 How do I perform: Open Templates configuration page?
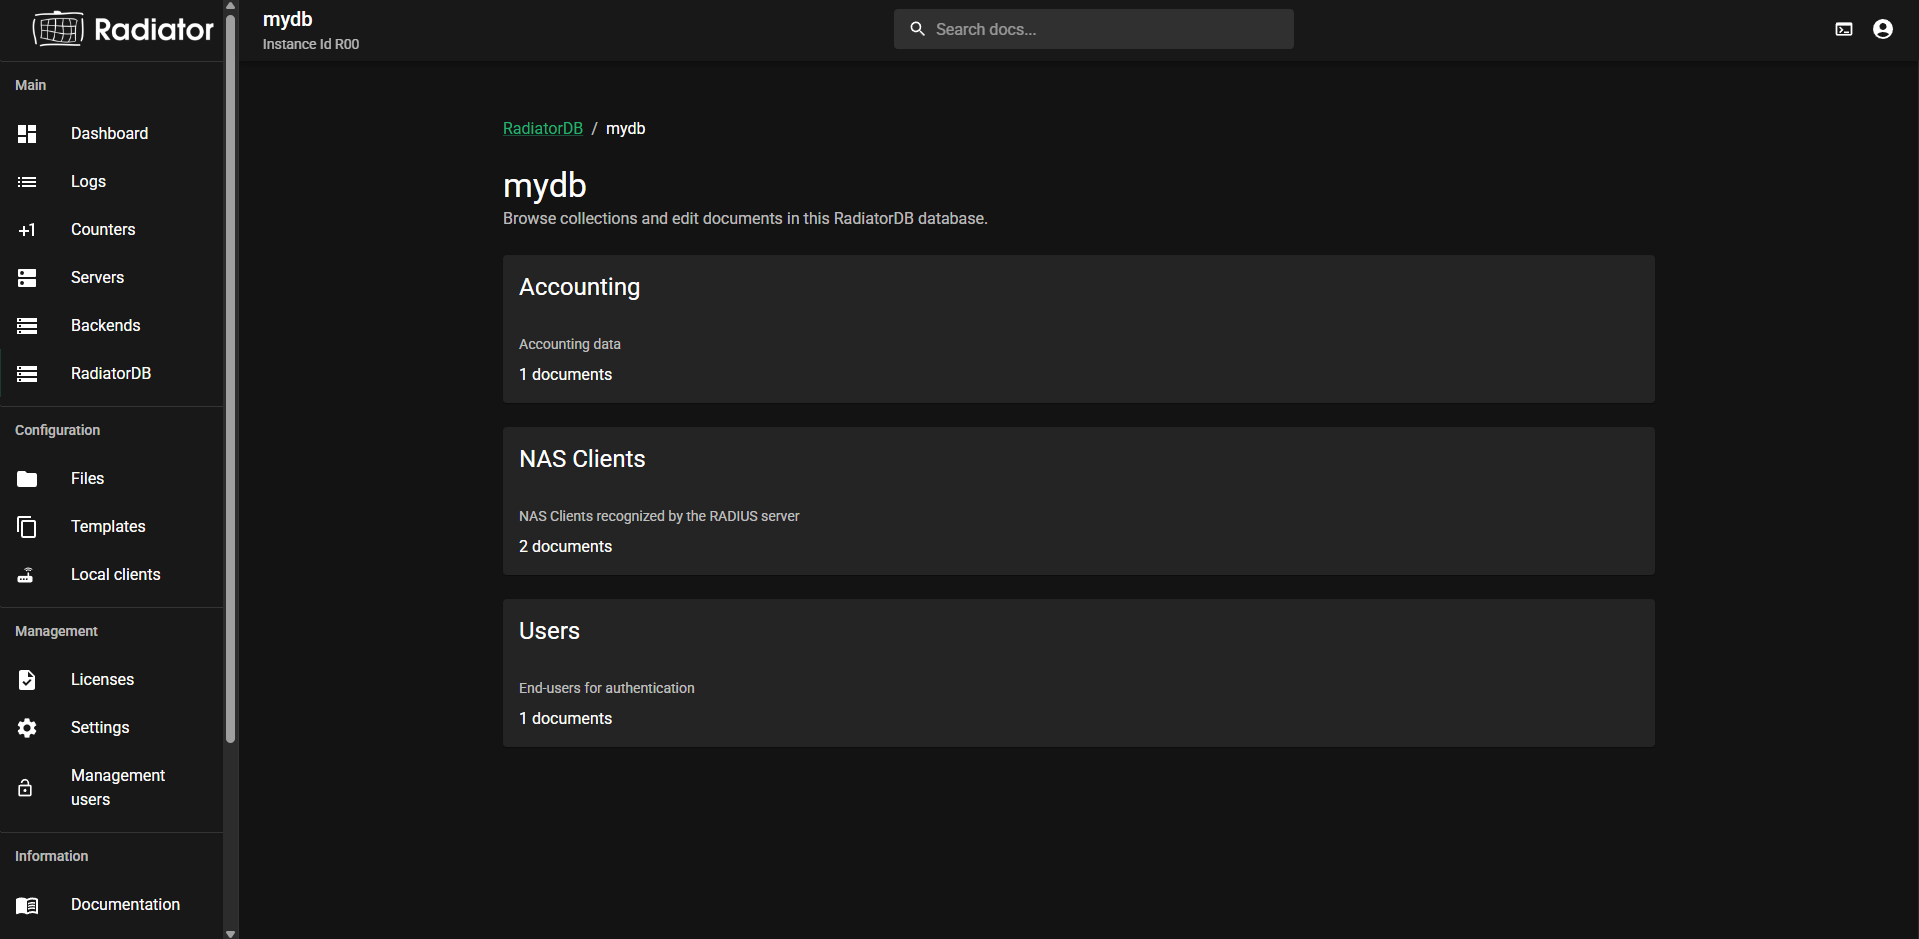(x=108, y=527)
